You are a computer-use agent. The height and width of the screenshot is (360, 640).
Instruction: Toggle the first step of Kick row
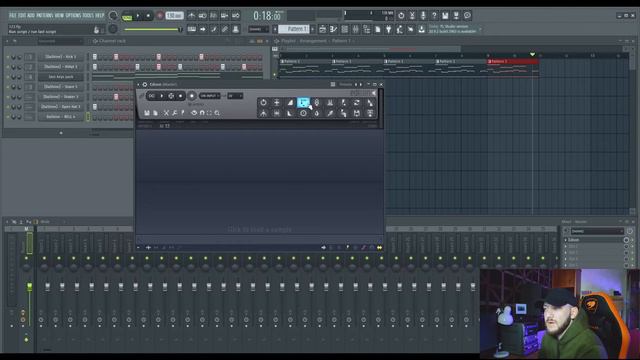95,57
